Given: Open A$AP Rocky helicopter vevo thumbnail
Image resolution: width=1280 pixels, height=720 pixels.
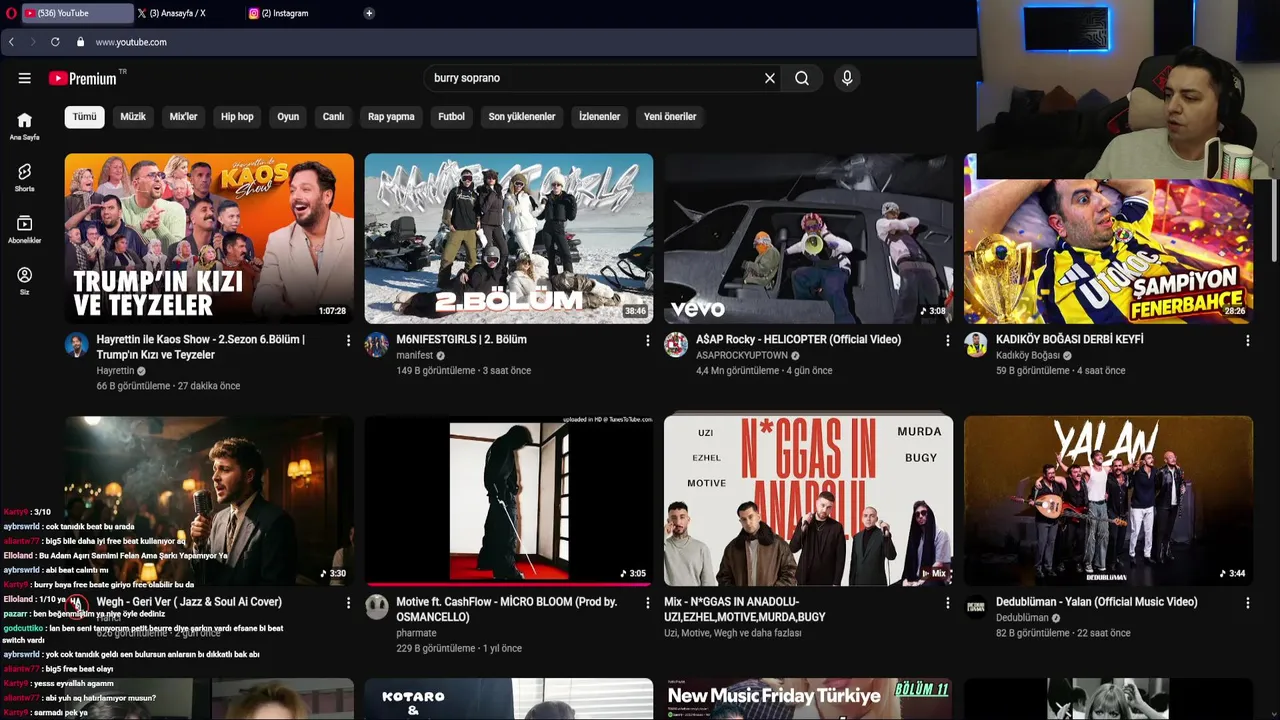Looking at the screenshot, I should pos(808,238).
